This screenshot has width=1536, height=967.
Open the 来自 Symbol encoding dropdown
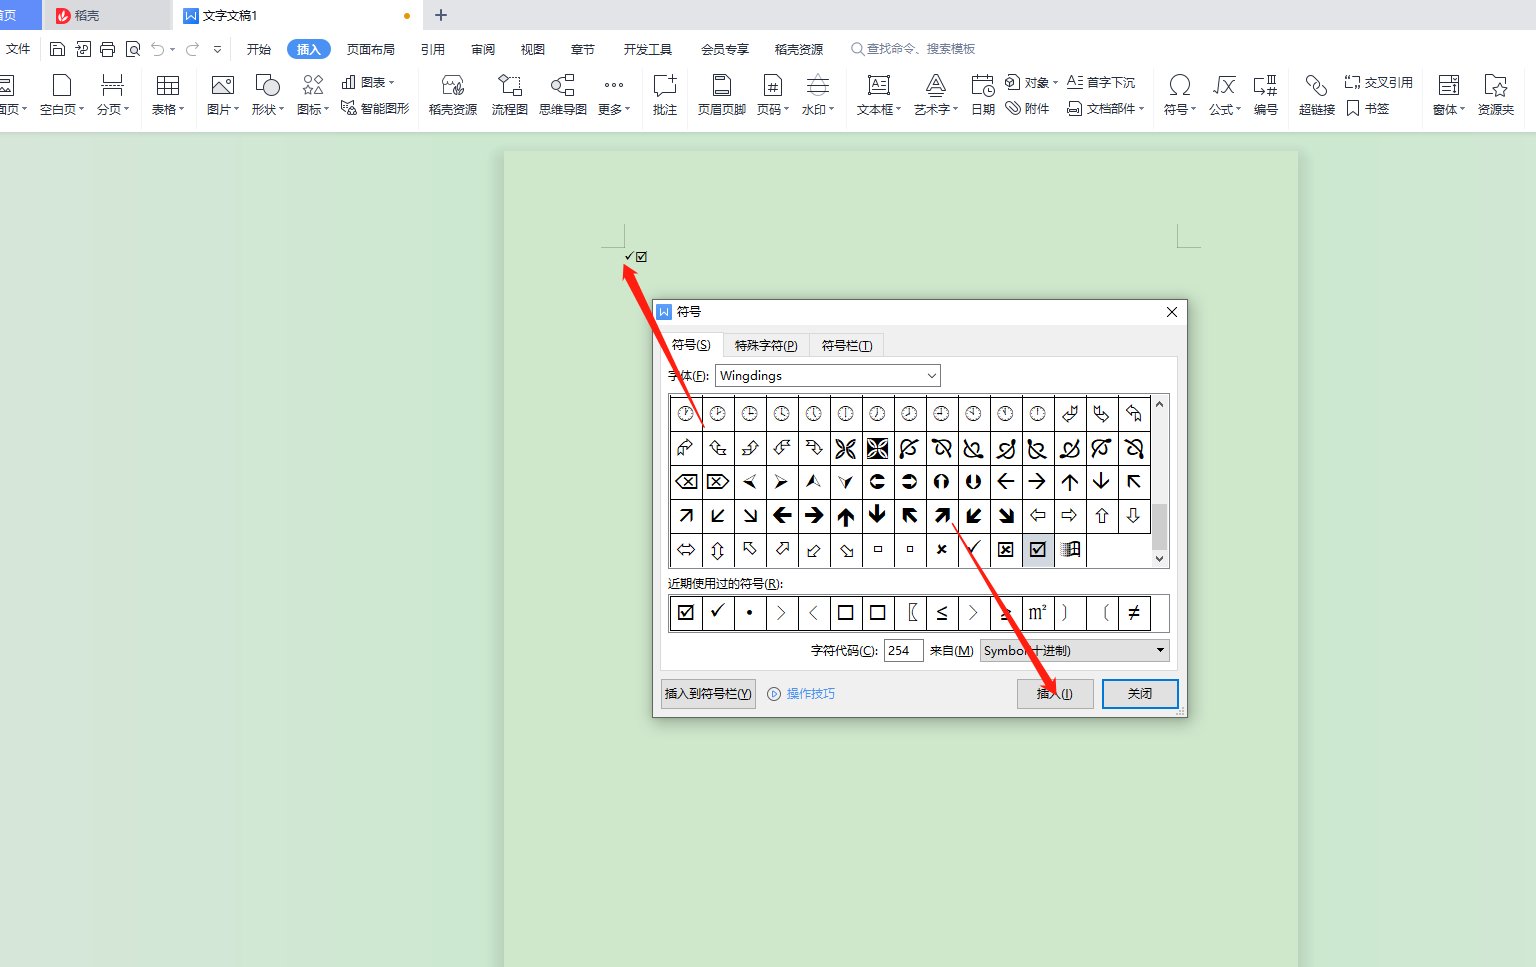(1074, 650)
